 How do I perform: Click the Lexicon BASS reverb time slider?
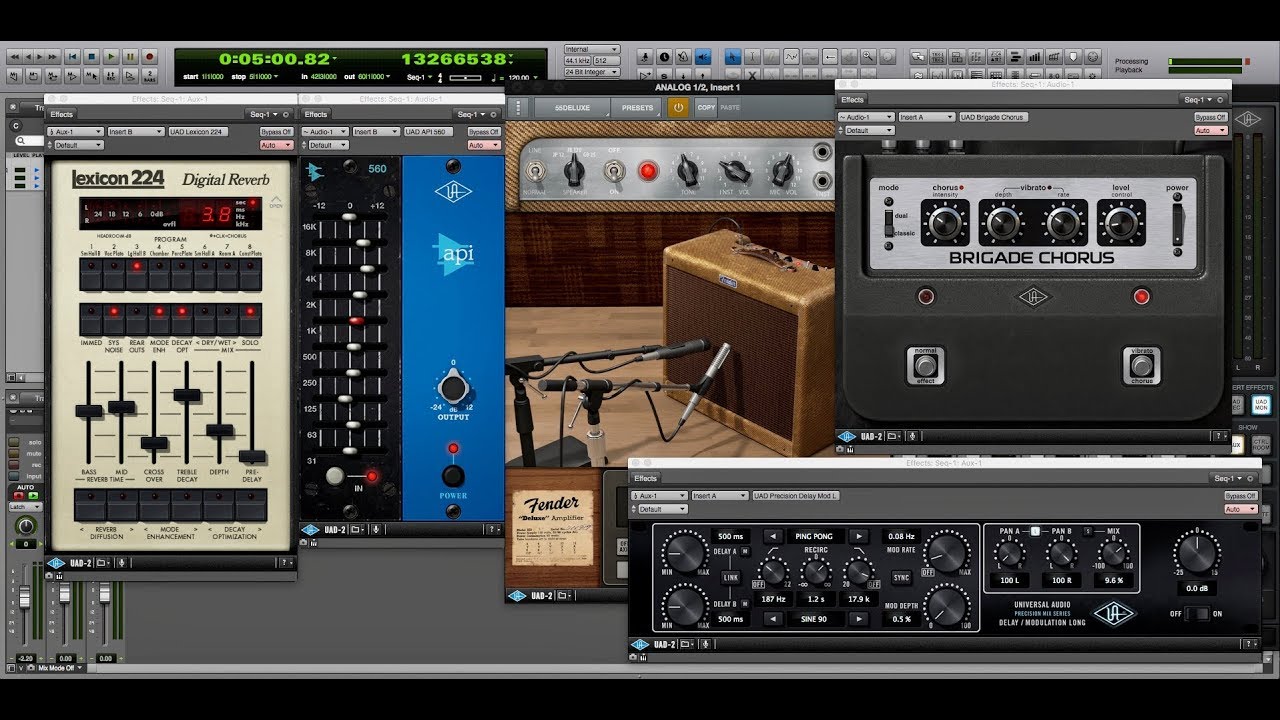pos(89,411)
